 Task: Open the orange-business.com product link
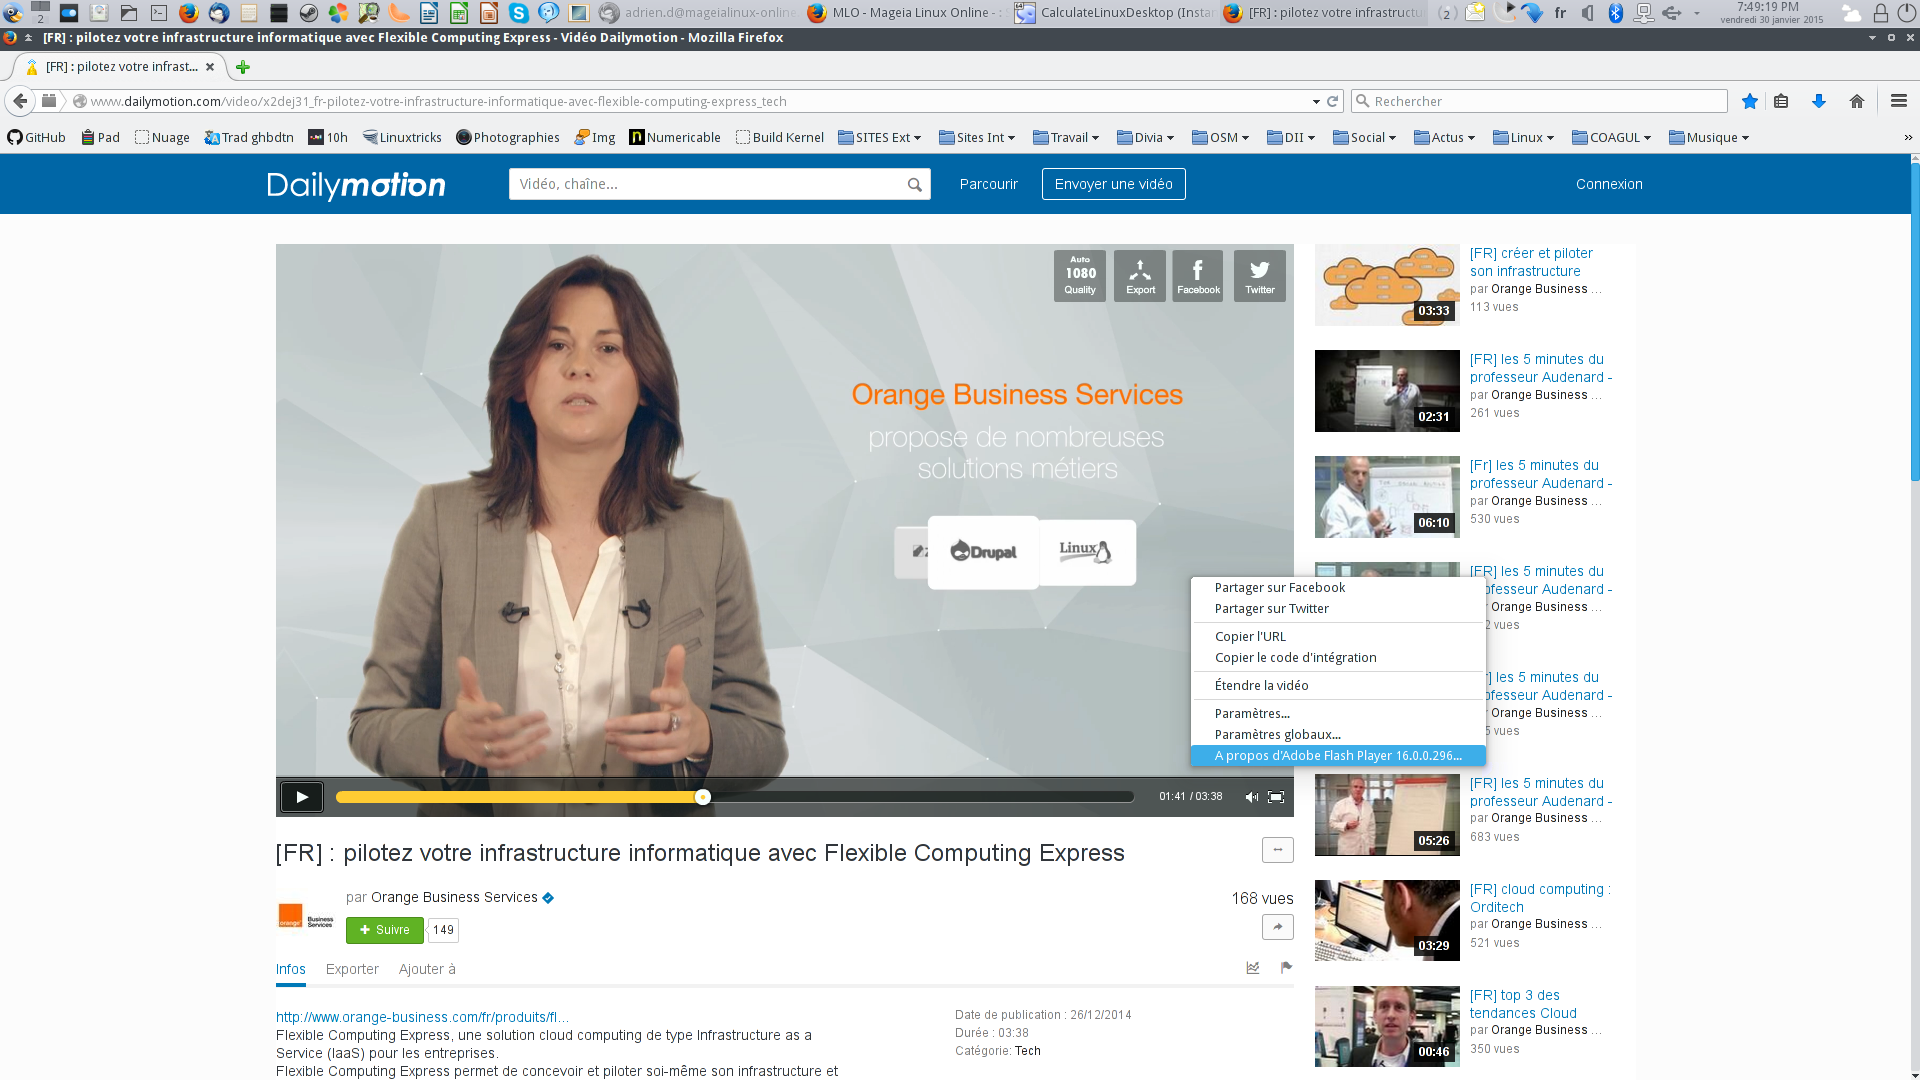coord(422,1017)
